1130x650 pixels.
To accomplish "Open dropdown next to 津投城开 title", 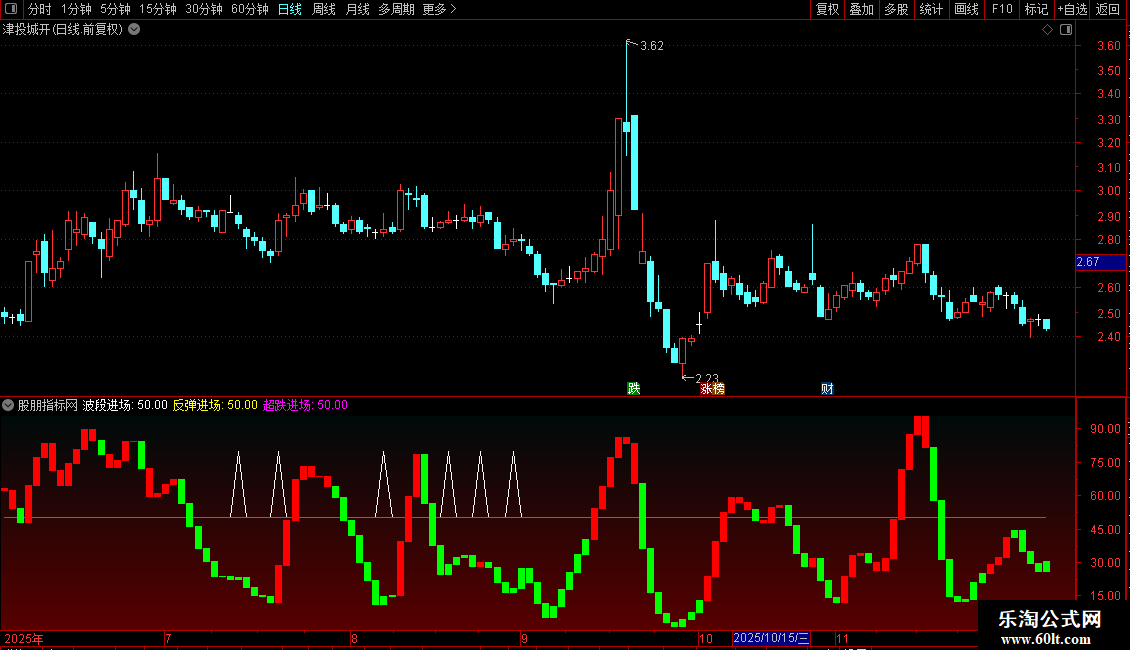I will point(134,30).
